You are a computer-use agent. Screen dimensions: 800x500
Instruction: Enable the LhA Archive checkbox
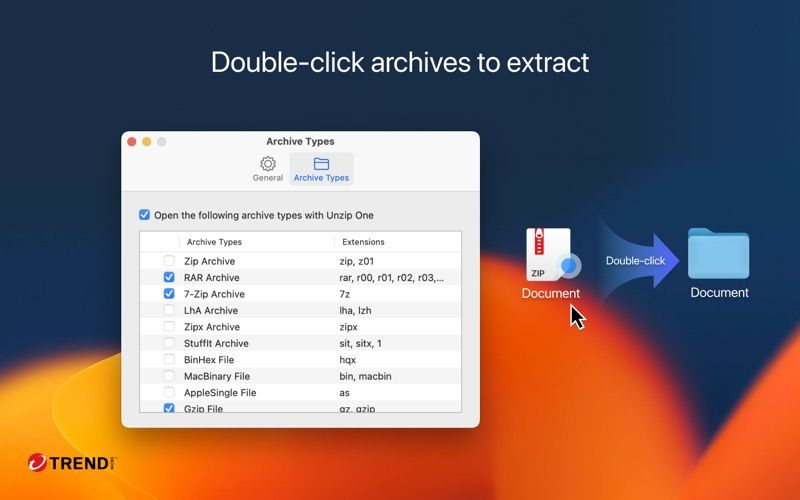click(x=169, y=310)
